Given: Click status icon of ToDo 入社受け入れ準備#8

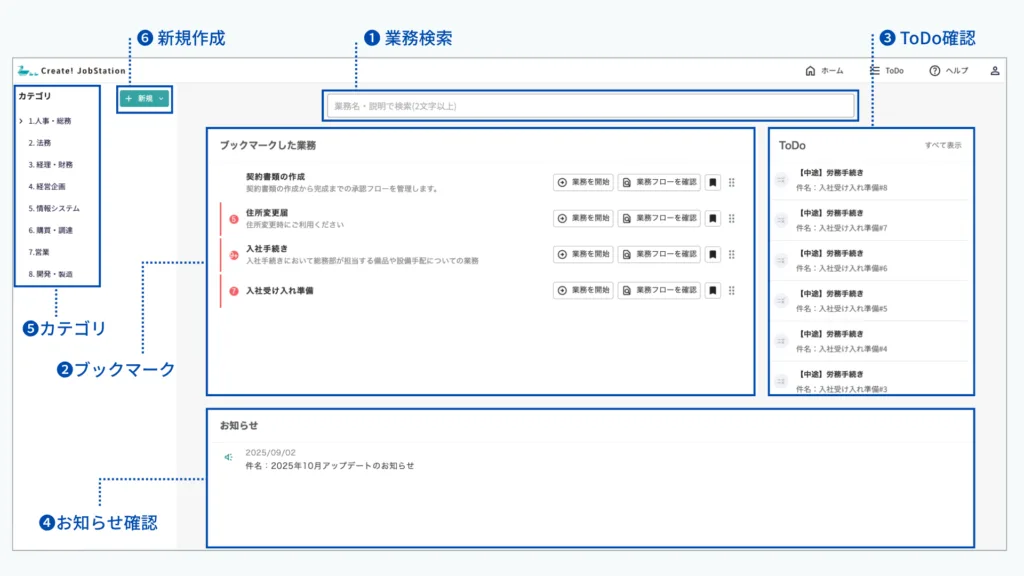Looking at the screenshot, I should [782, 180].
